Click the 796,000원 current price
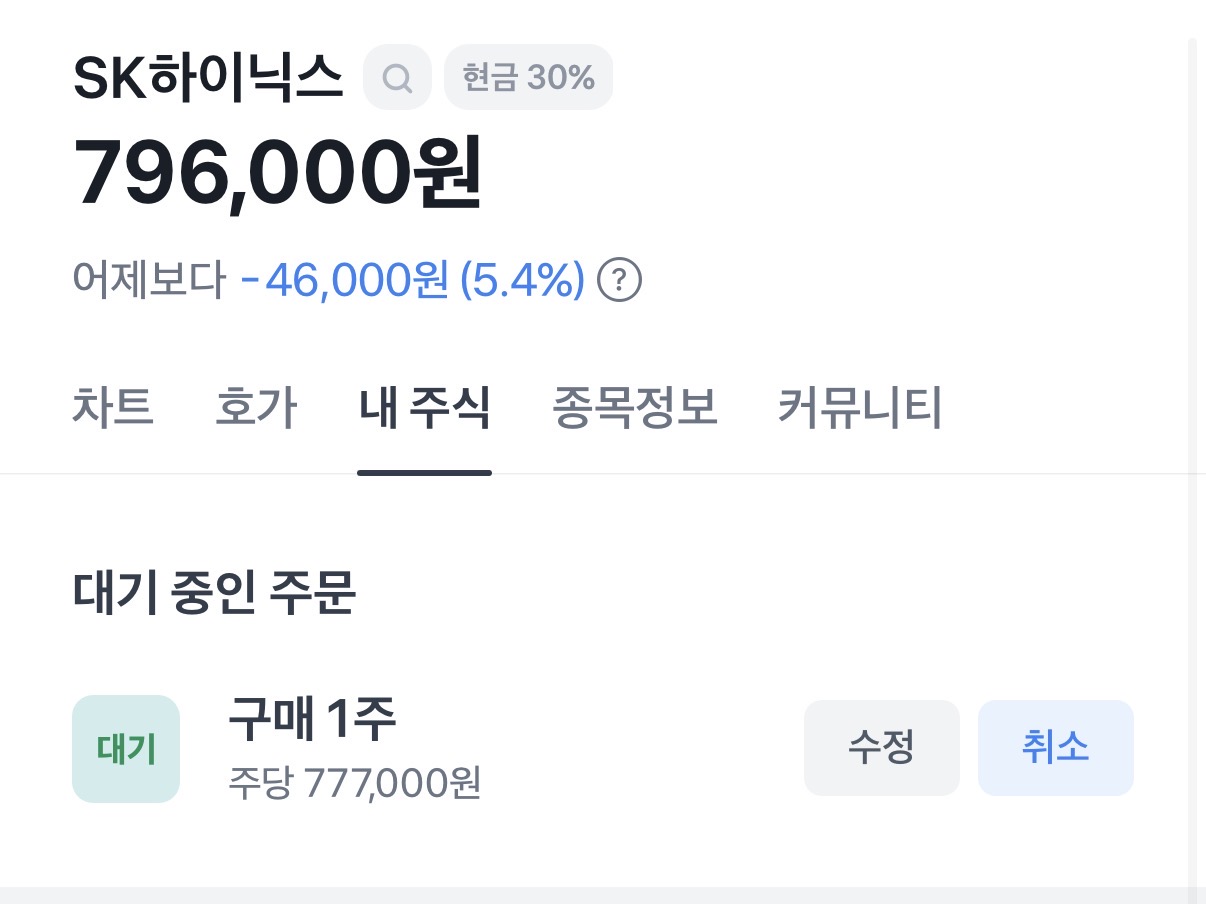The image size is (1206, 904). click(278, 172)
